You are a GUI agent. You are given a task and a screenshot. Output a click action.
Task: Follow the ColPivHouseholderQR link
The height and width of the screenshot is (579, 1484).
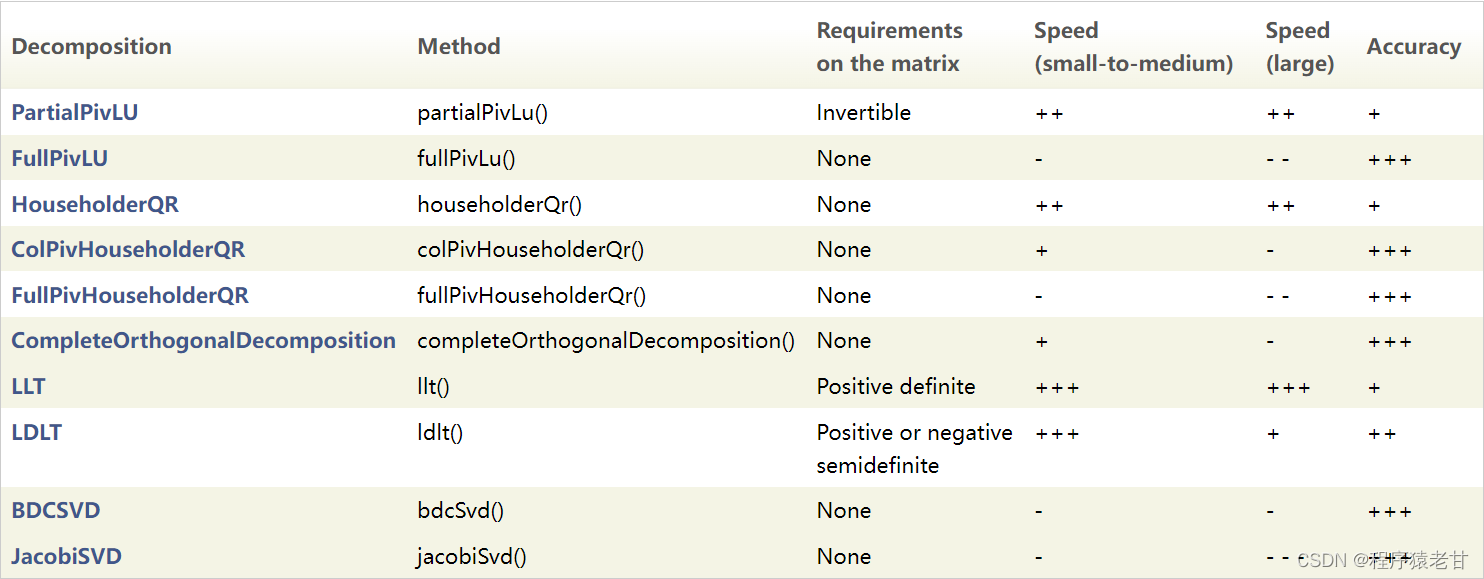point(128,249)
